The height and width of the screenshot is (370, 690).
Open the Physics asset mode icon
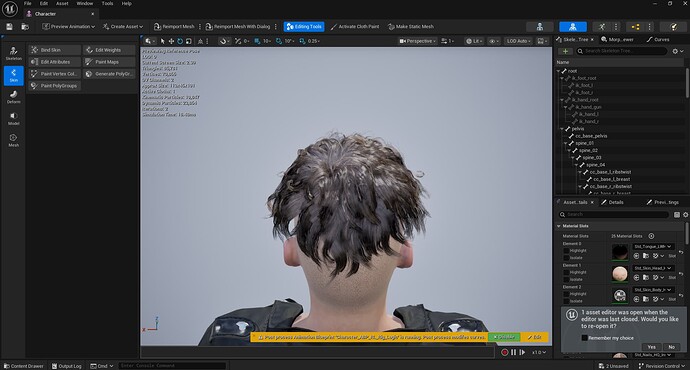673,27
